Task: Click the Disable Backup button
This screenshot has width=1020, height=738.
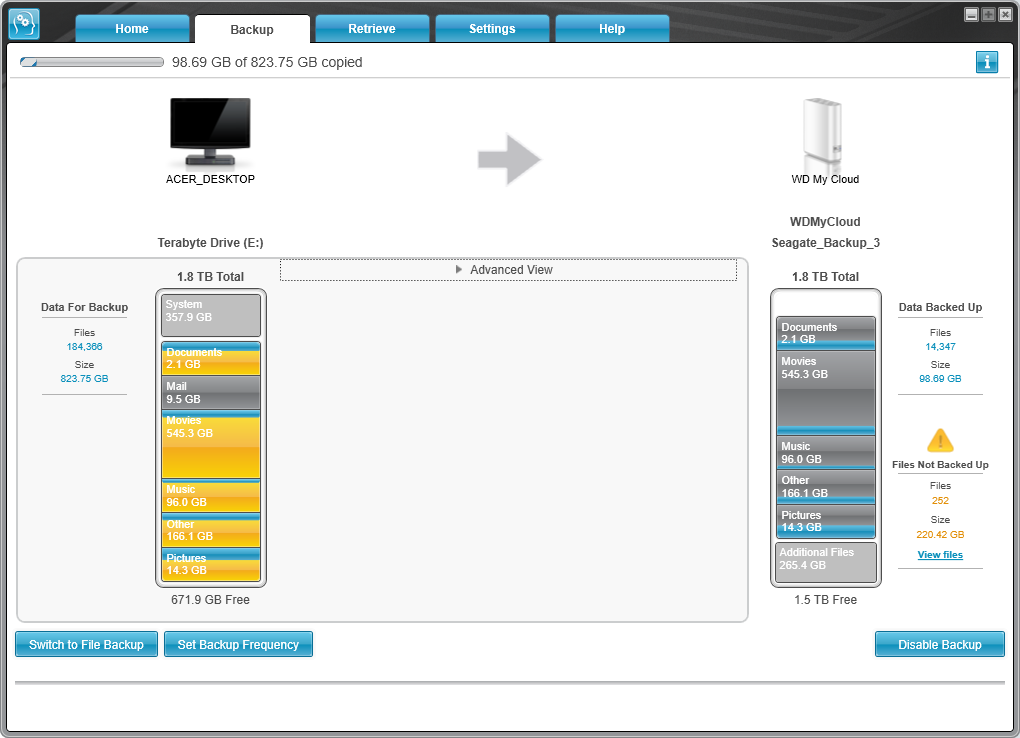Action: 939,644
